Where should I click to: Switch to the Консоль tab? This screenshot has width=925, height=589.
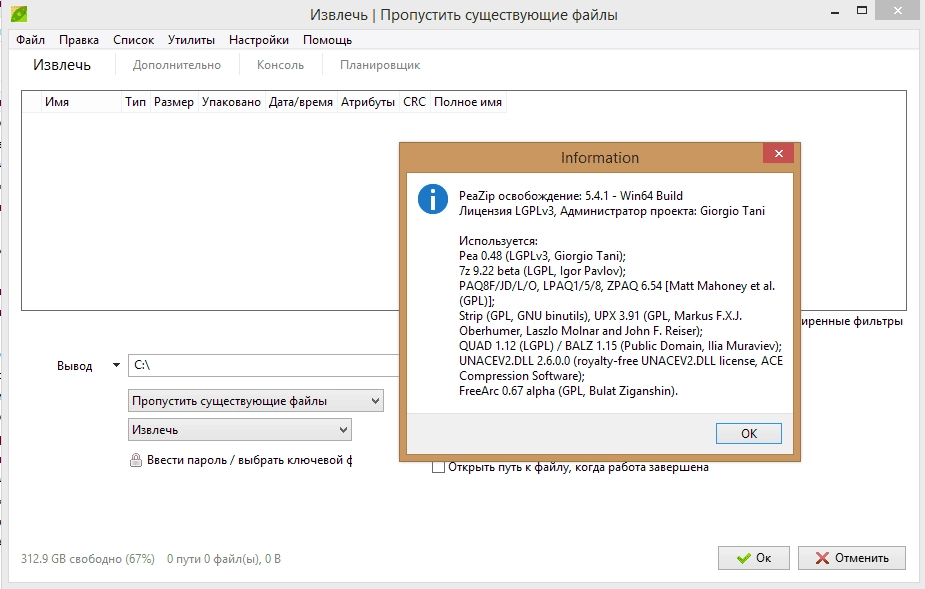click(280, 65)
